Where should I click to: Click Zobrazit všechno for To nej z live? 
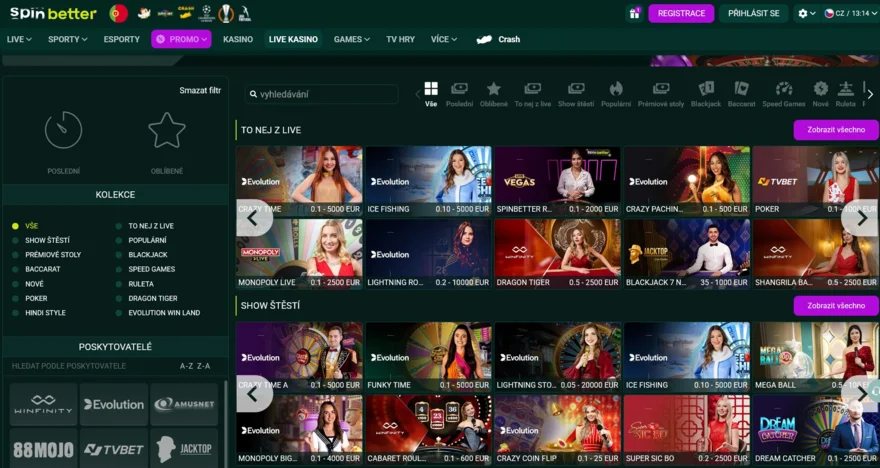(x=836, y=130)
